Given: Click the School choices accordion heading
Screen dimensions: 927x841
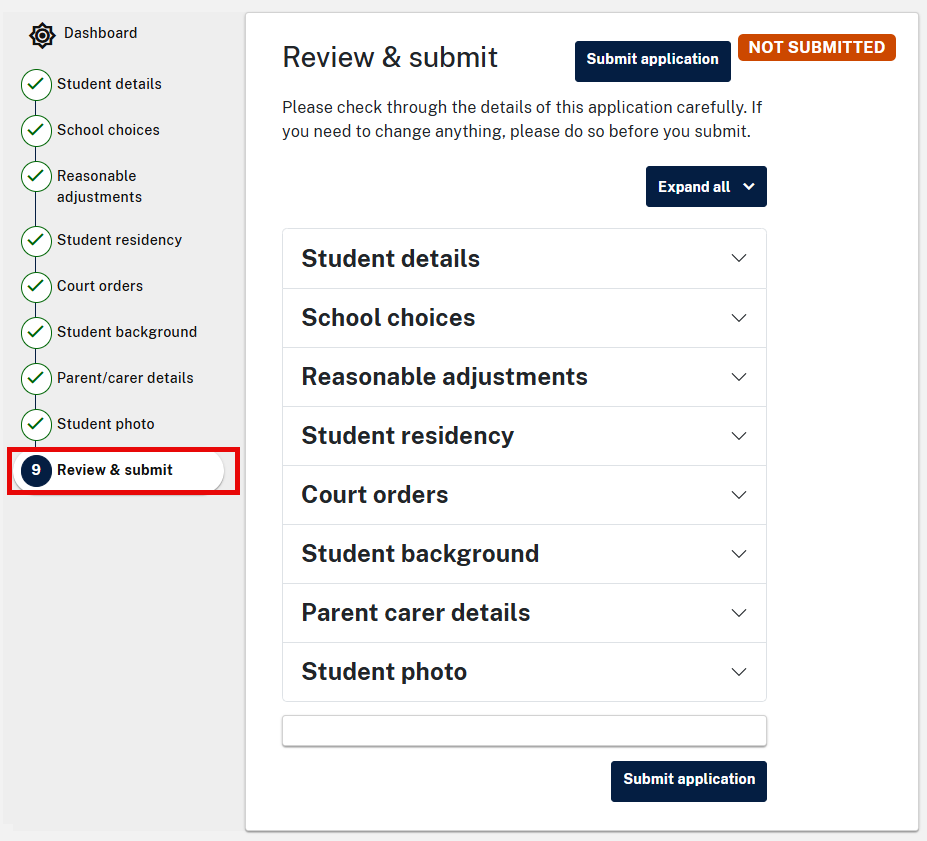Looking at the screenshot, I should pyautogui.click(x=388, y=318).
